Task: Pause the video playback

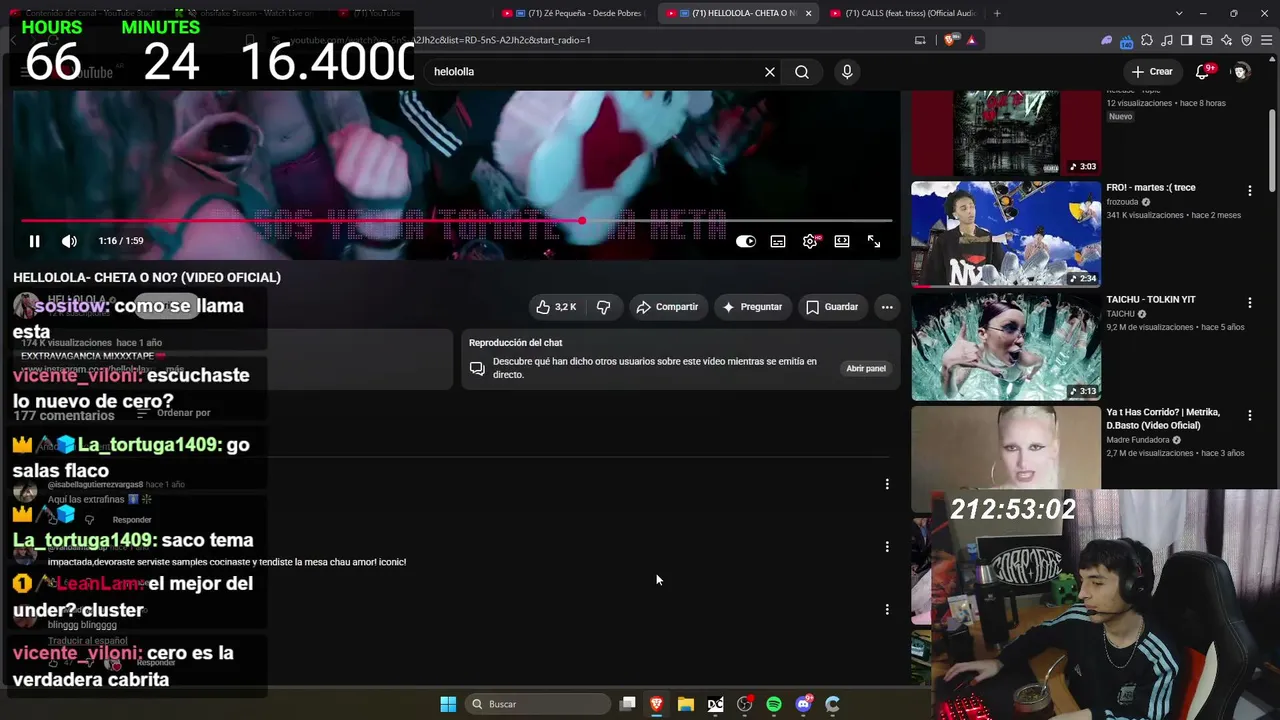Action: 34,241
